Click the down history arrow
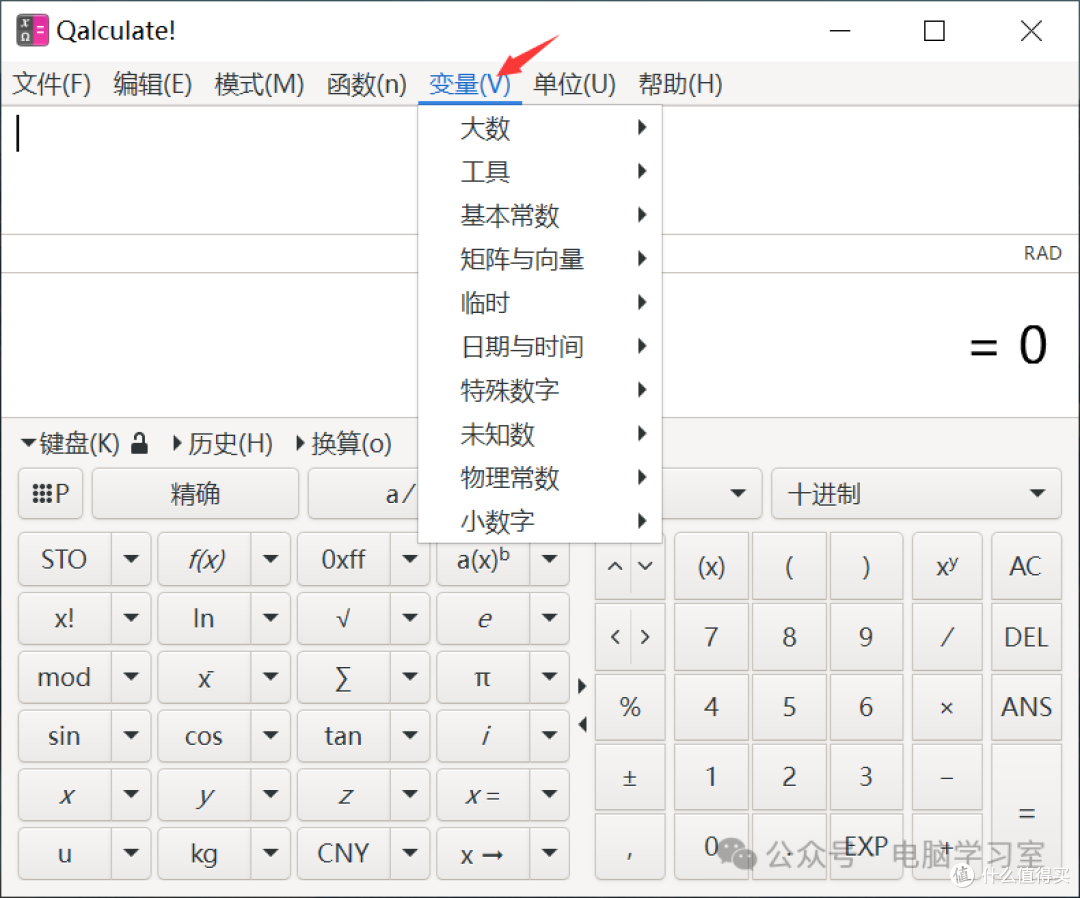 (646, 566)
